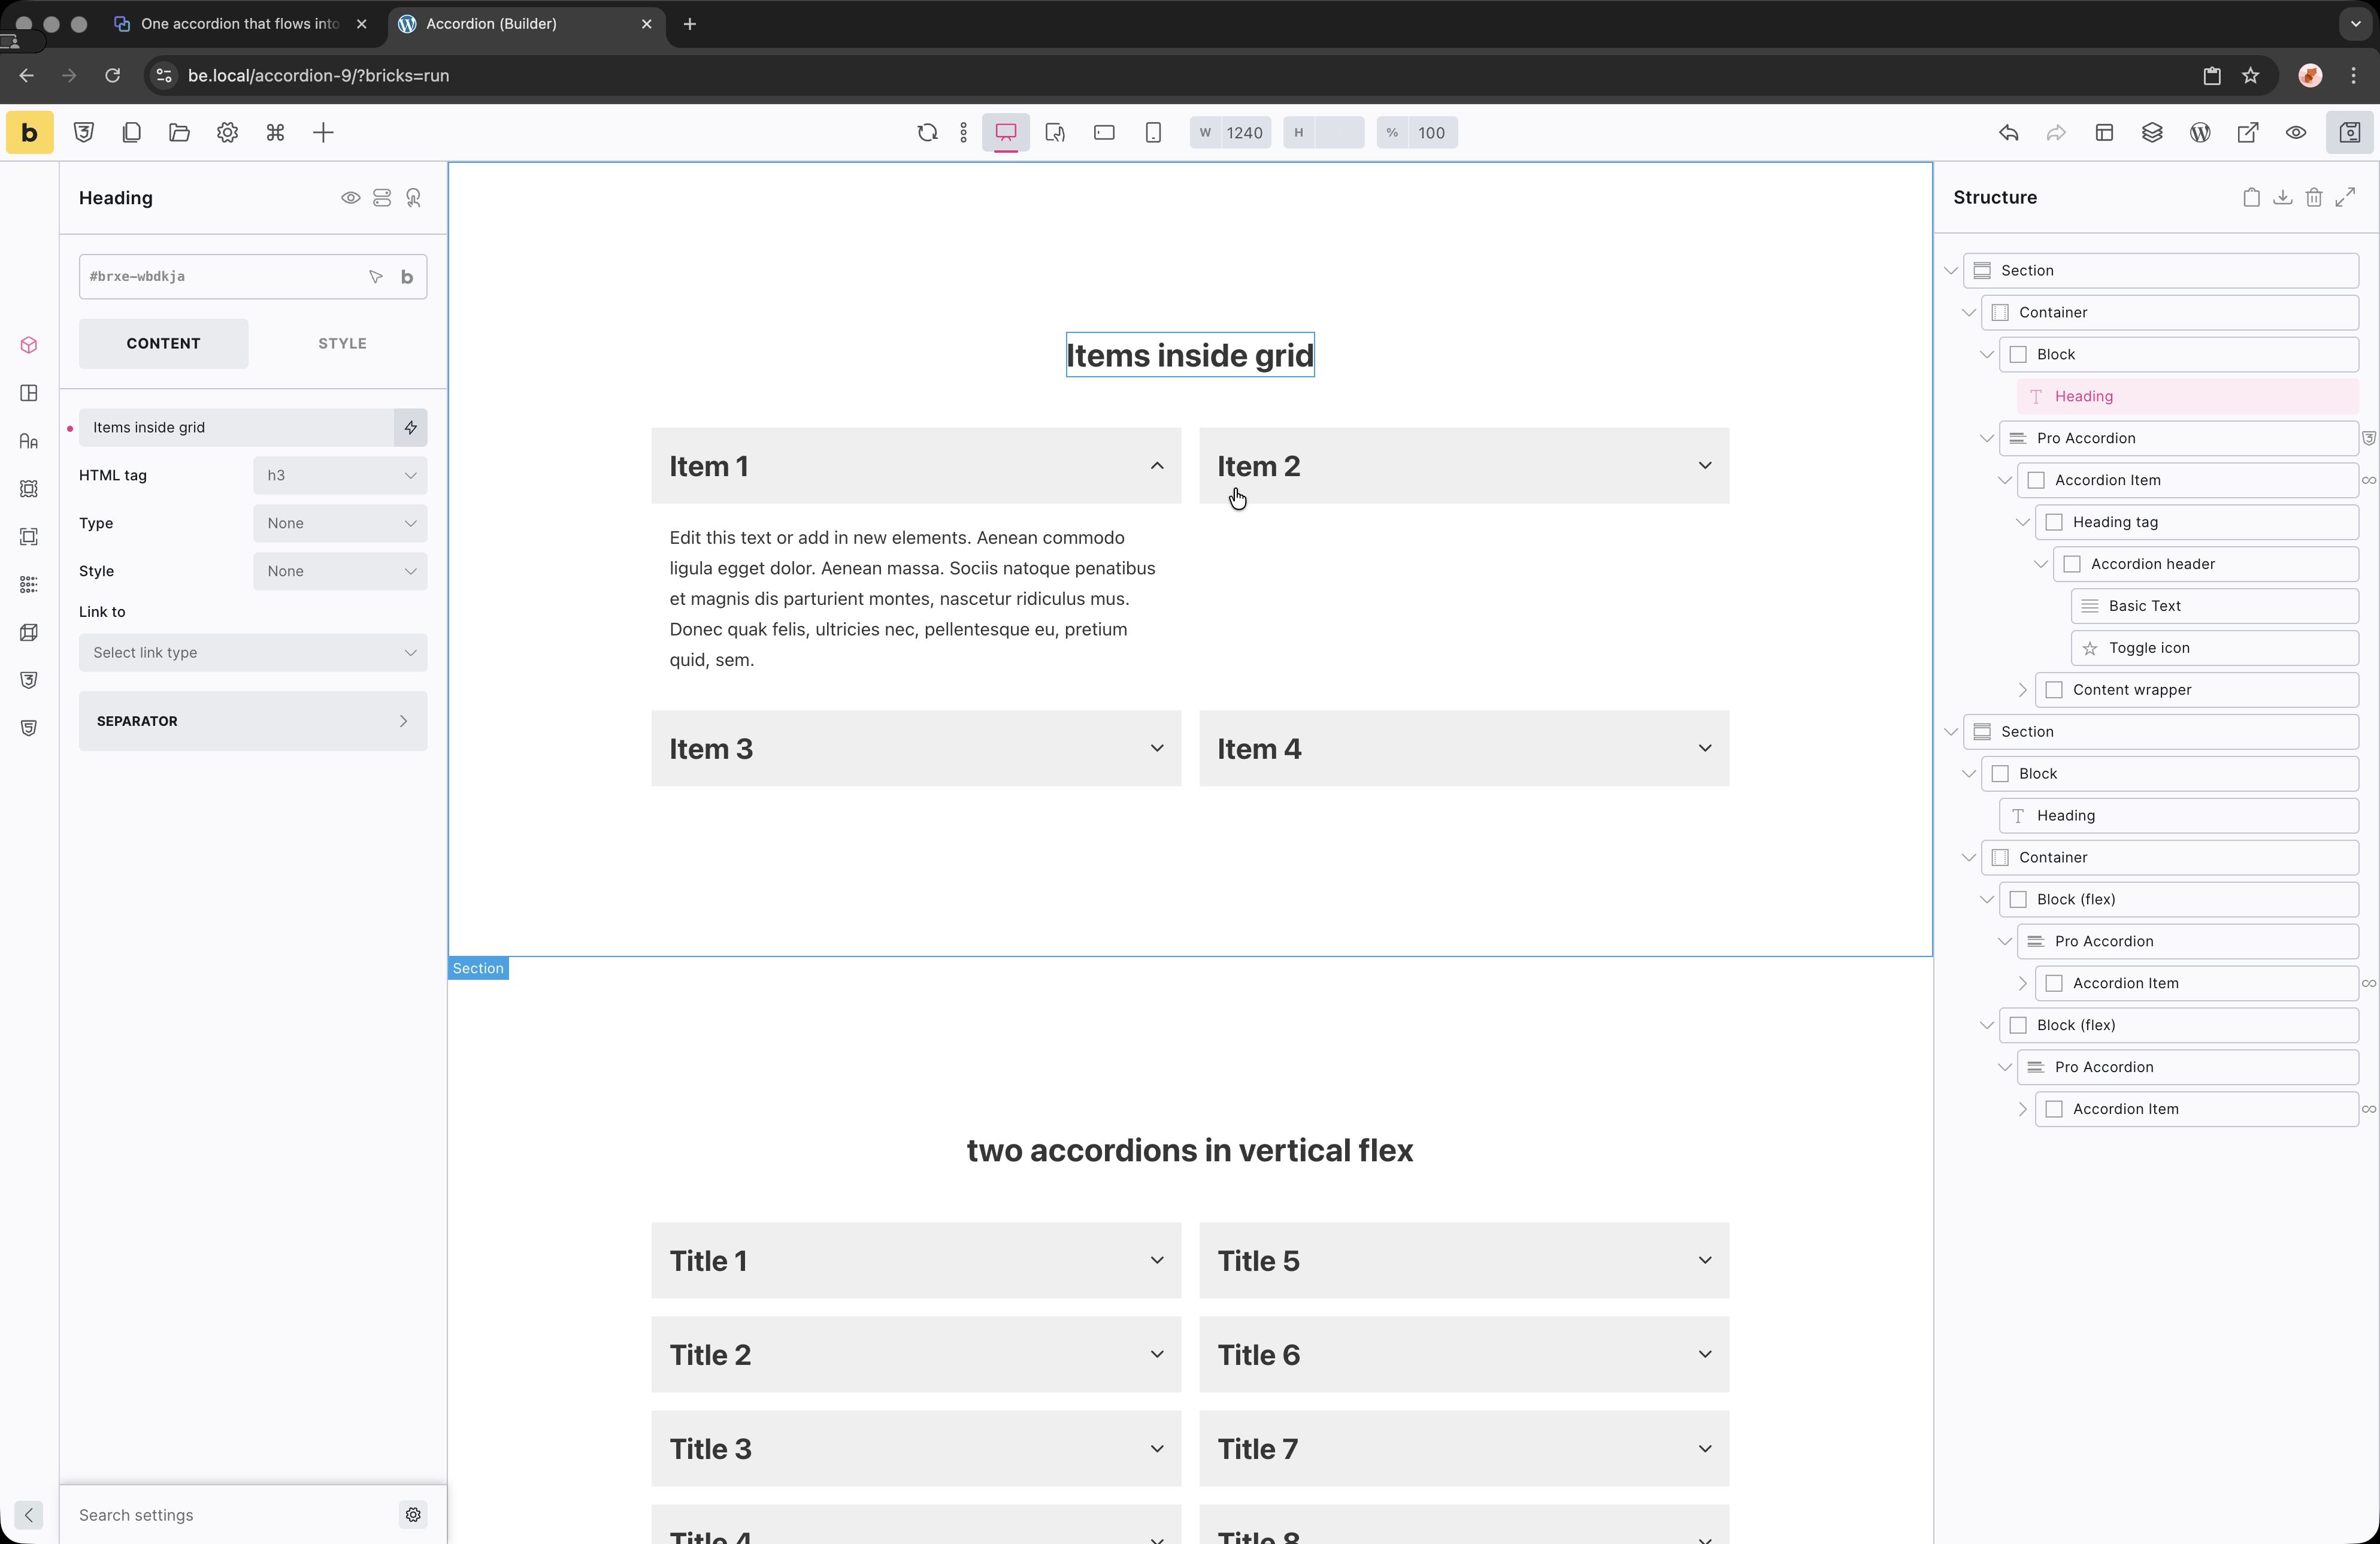The image size is (2380, 1544).
Task: Open builder settings gear icon
Action: click(227, 133)
